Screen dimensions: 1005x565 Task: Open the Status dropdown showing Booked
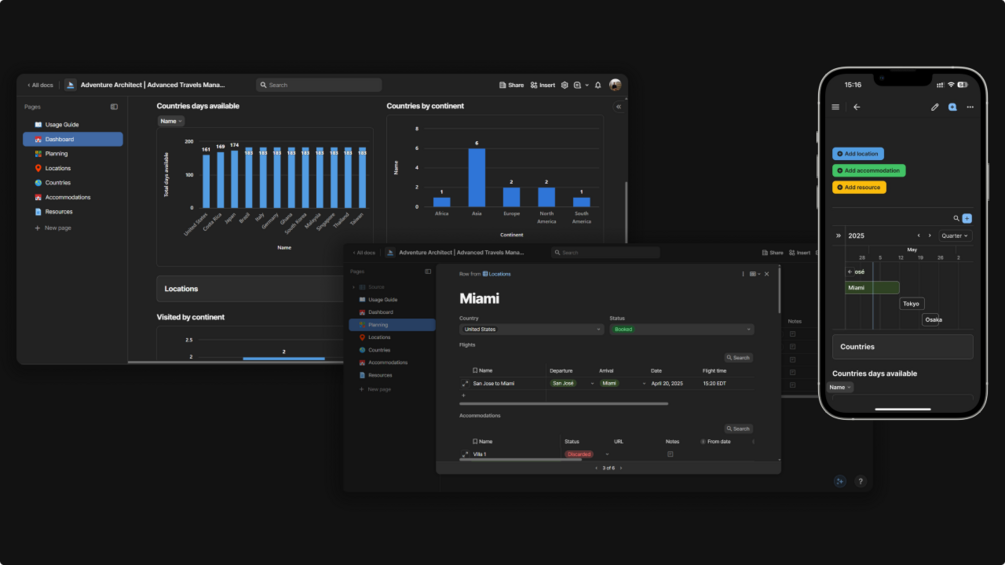[681, 329]
